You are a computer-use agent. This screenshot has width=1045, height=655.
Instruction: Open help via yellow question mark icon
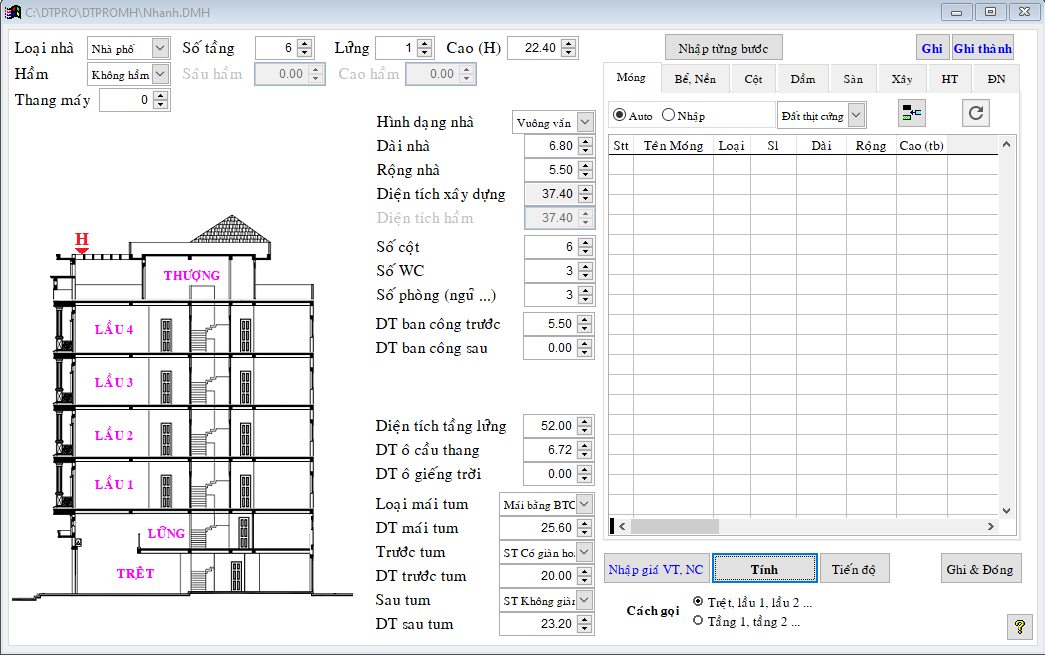[x=1019, y=627]
